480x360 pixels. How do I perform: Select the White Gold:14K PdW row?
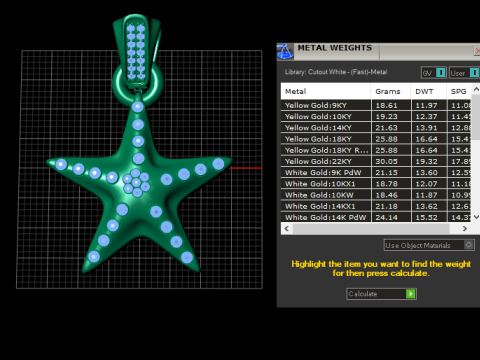click(376, 217)
